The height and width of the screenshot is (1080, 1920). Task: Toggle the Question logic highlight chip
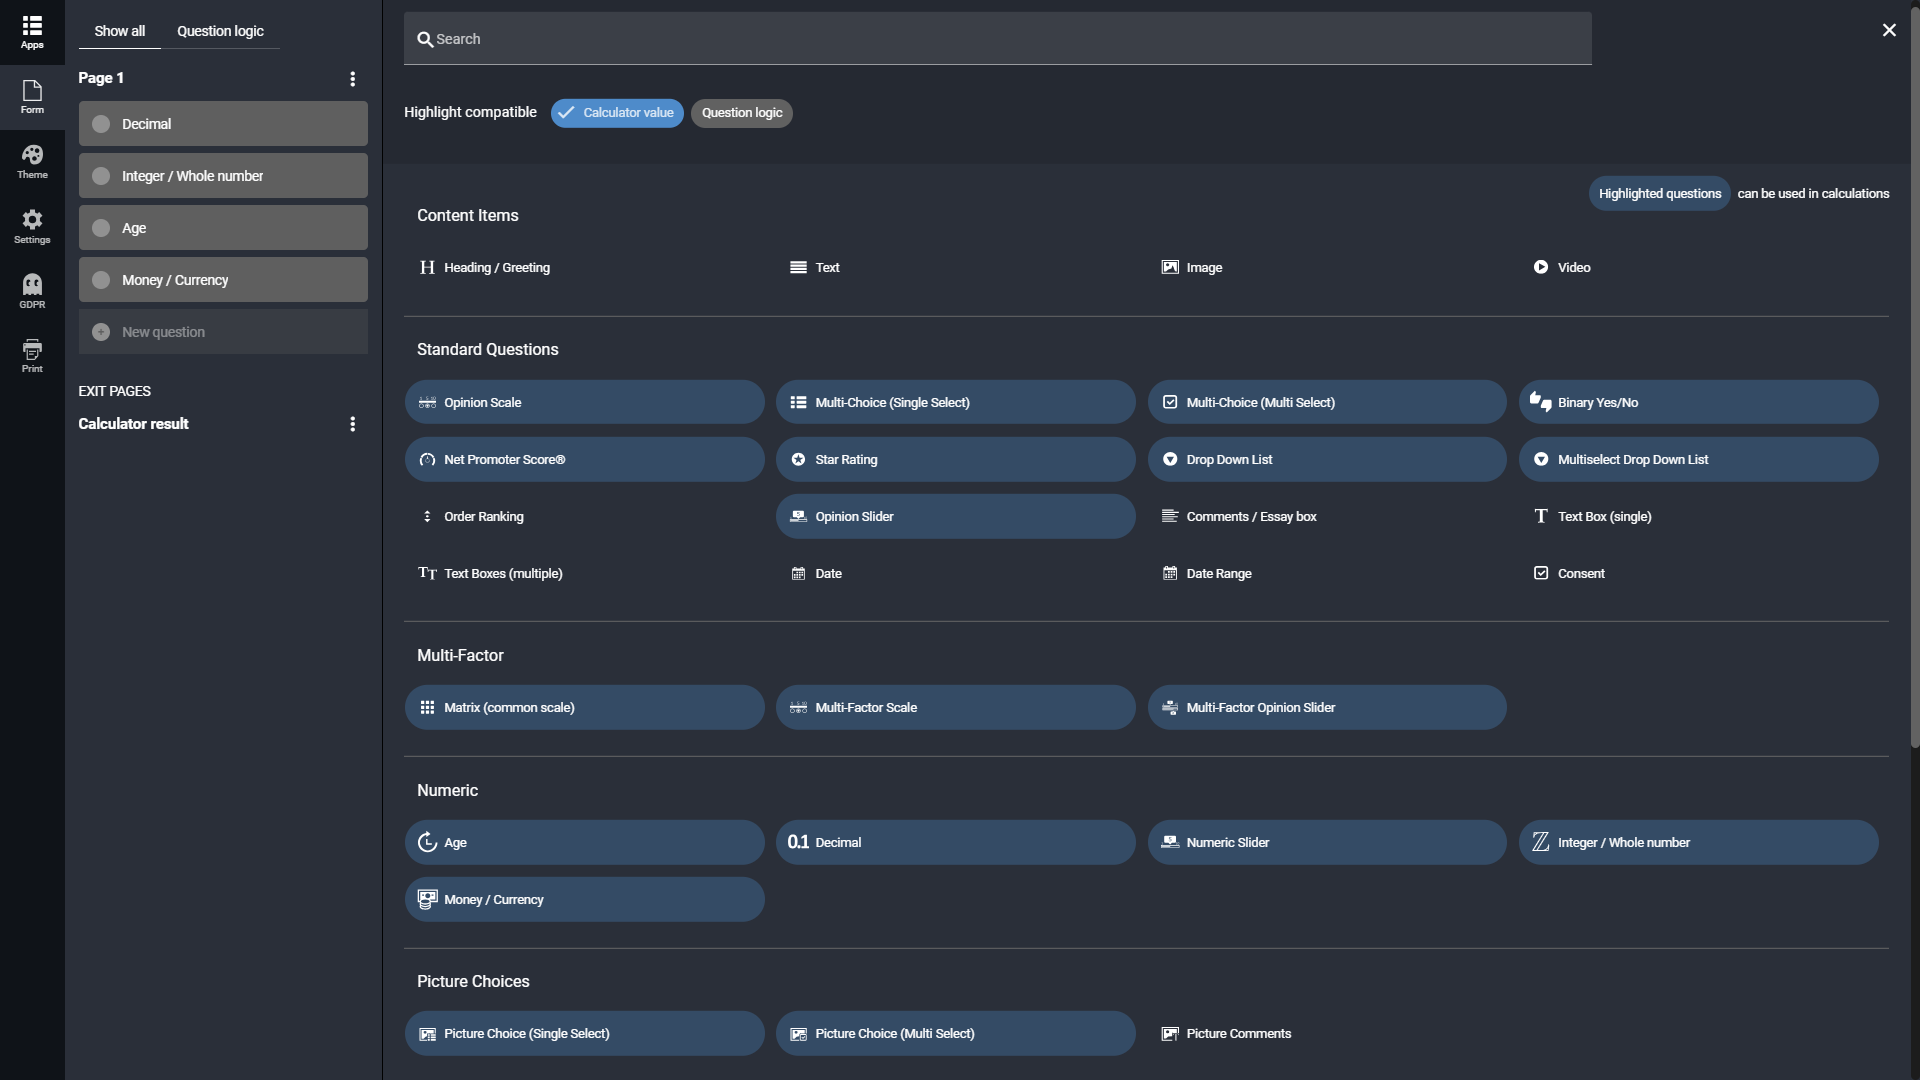point(741,113)
